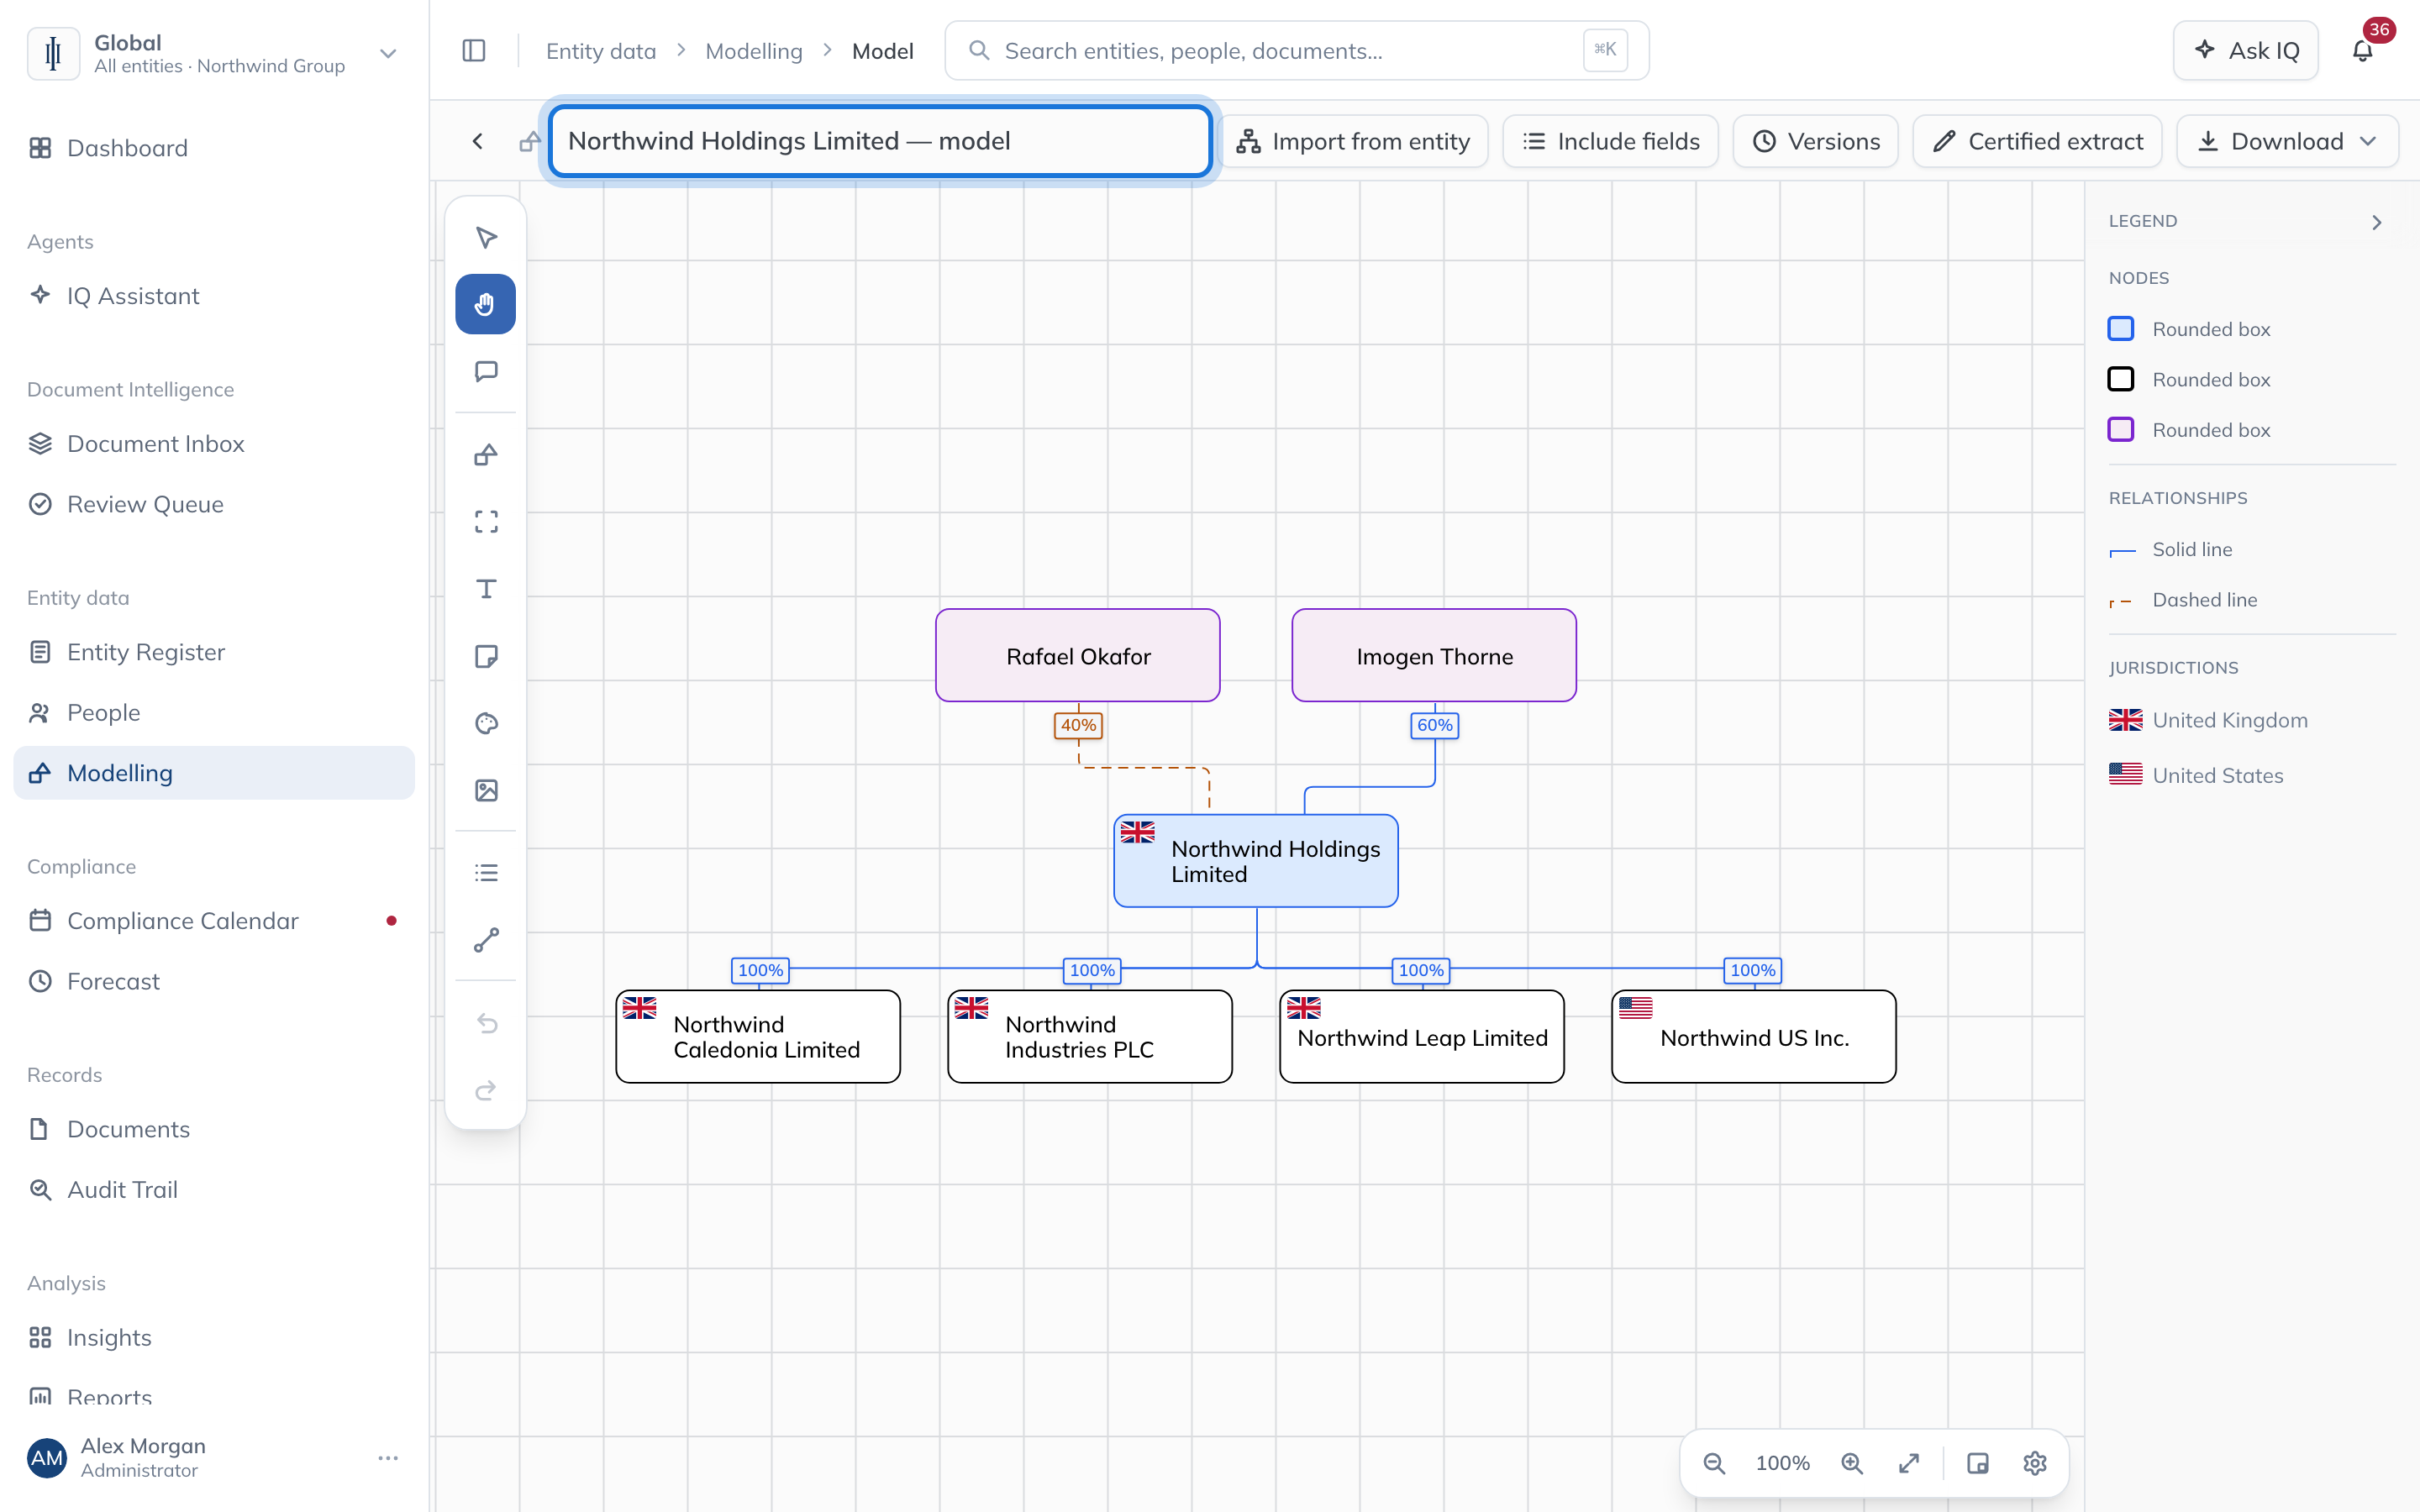
Task: Open the Download dropdown
Action: 2287,141
